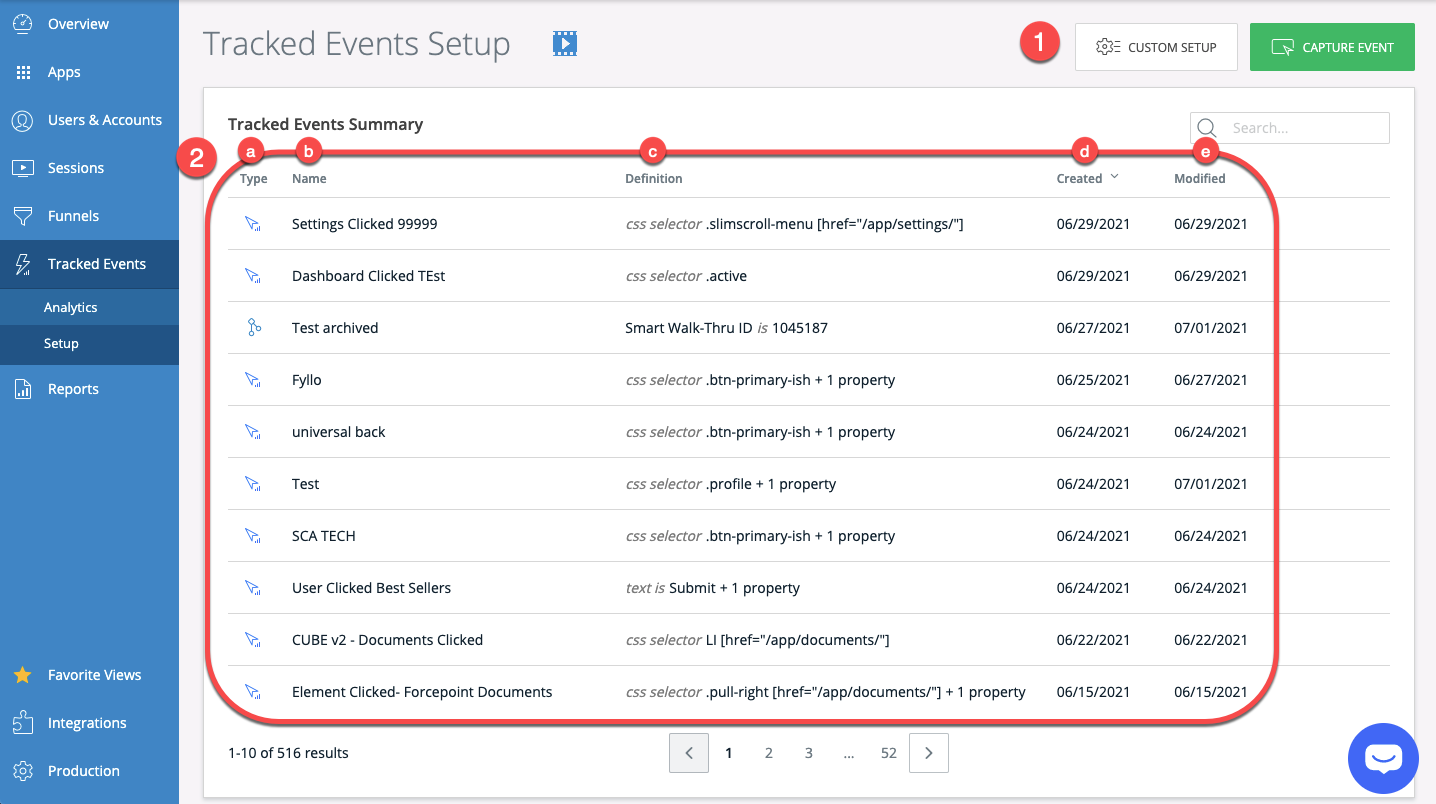Click Smart Walk-Thru icon for Test archived
1436x804 pixels.
coord(254,328)
